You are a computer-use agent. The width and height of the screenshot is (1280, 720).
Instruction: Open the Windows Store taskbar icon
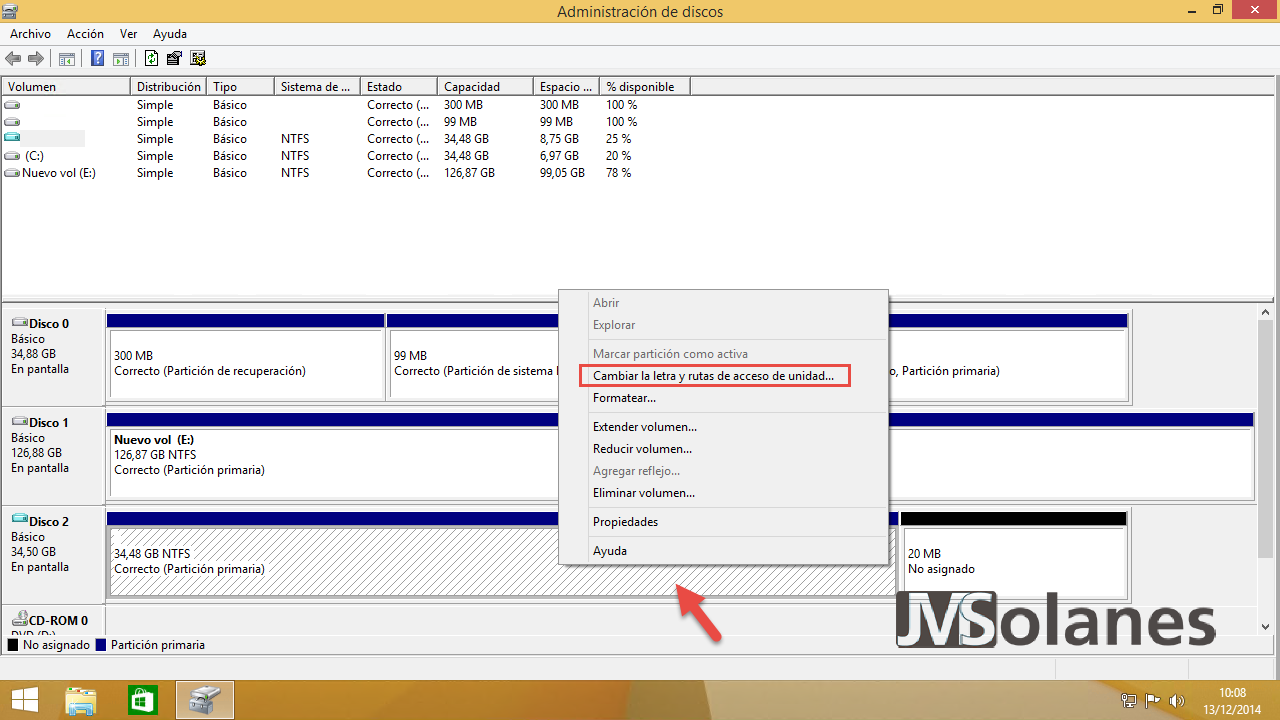point(143,700)
